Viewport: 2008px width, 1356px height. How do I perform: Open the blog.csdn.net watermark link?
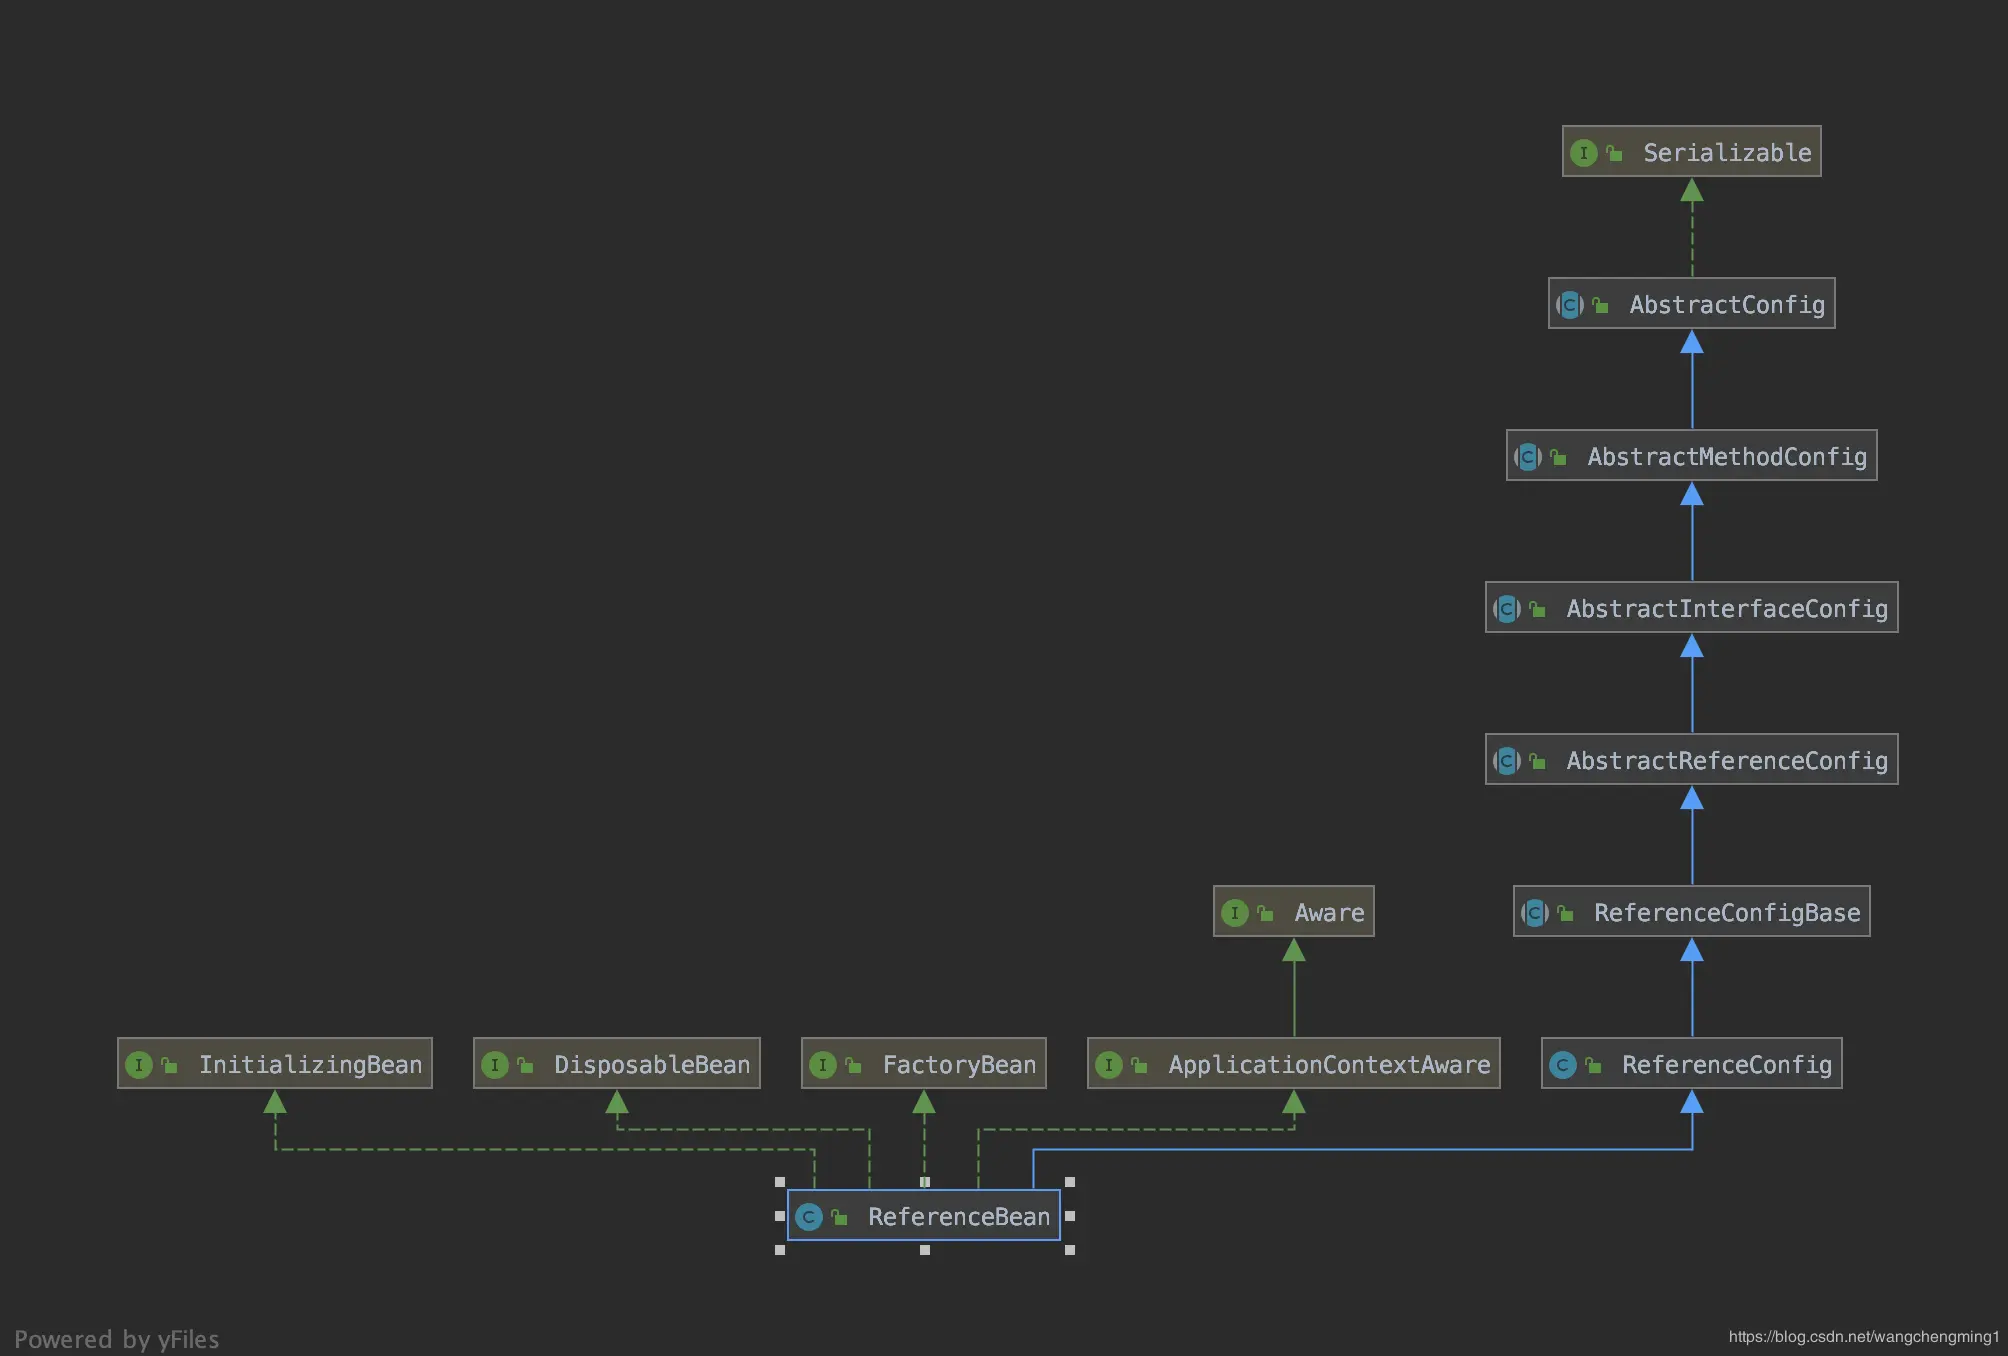pos(1863,1337)
